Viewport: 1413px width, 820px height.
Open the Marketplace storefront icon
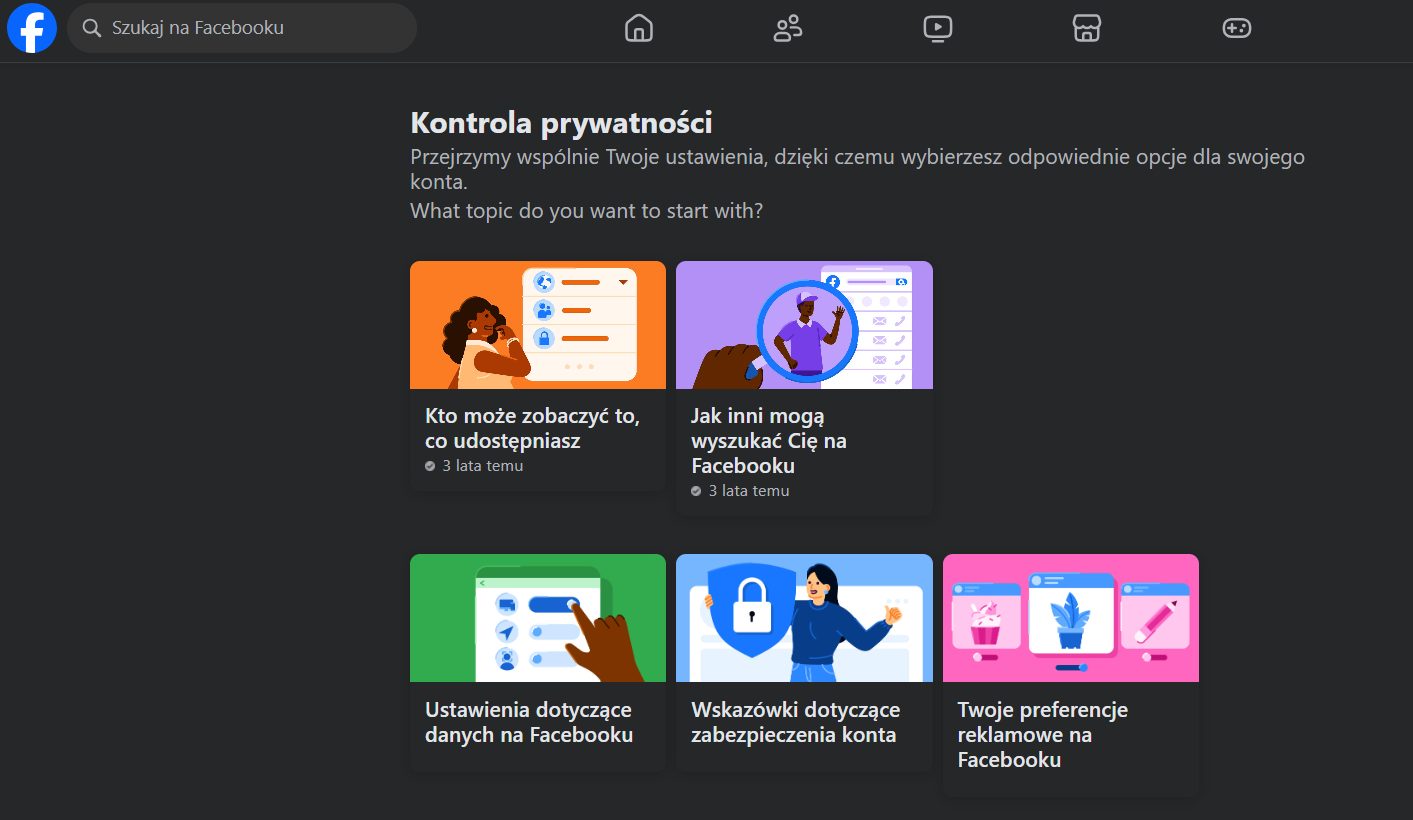tap(1087, 28)
